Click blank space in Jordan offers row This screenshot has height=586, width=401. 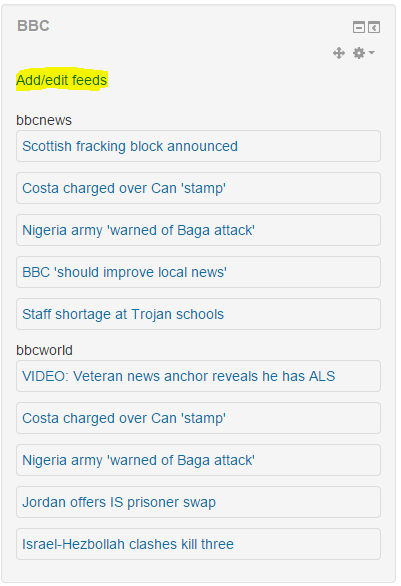[299, 502]
